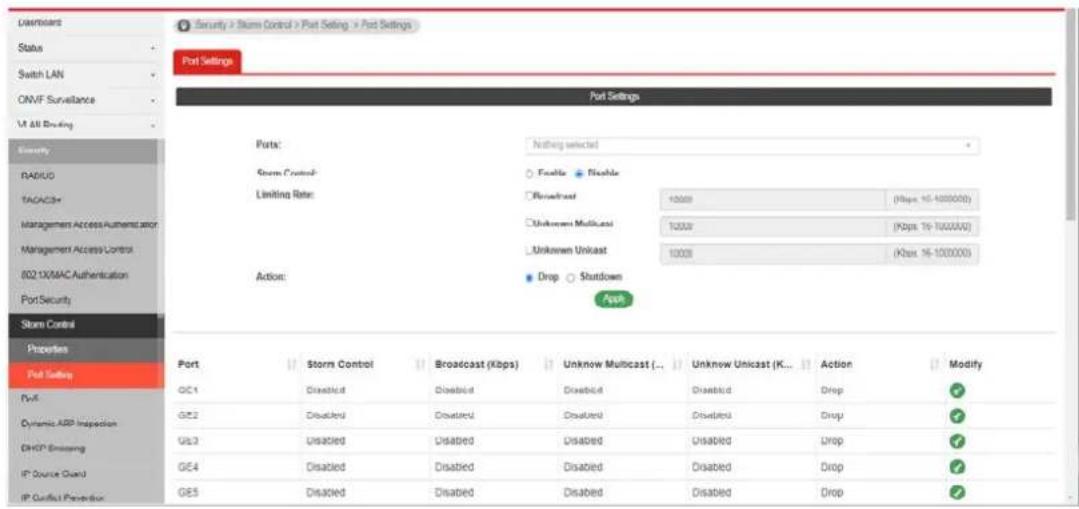Click the breadcrumb home icon before Security
The width and height of the screenshot is (1079, 509).
pyautogui.click(x=184, y=25)
